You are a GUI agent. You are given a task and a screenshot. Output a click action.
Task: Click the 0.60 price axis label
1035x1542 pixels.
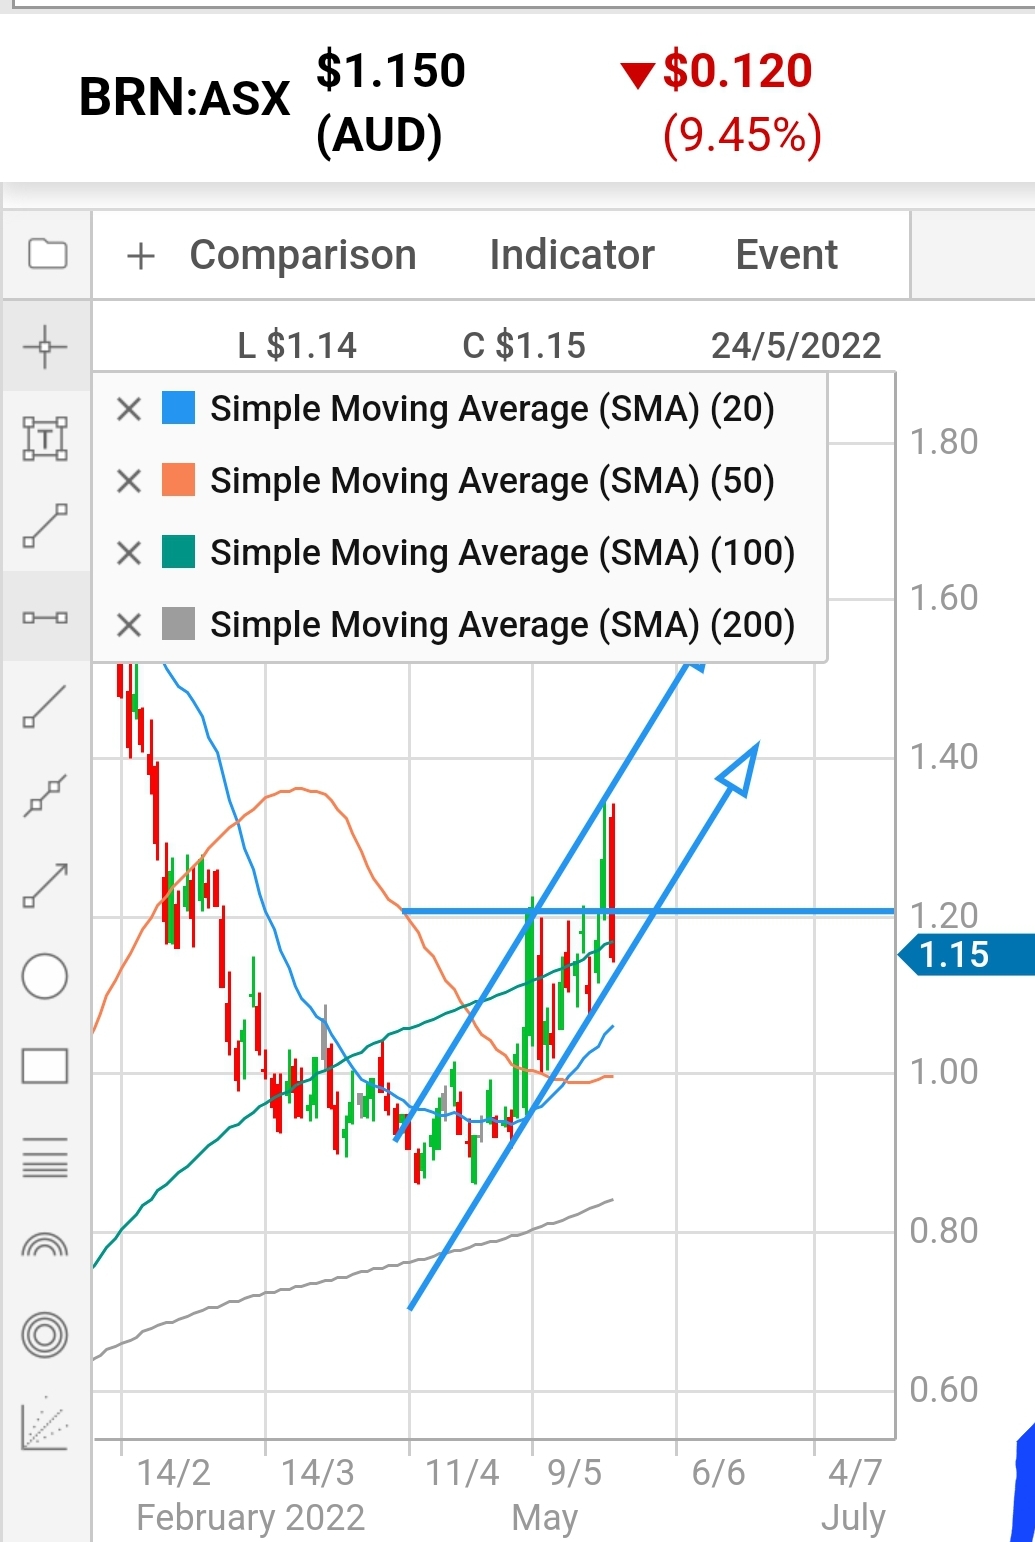944,1390
